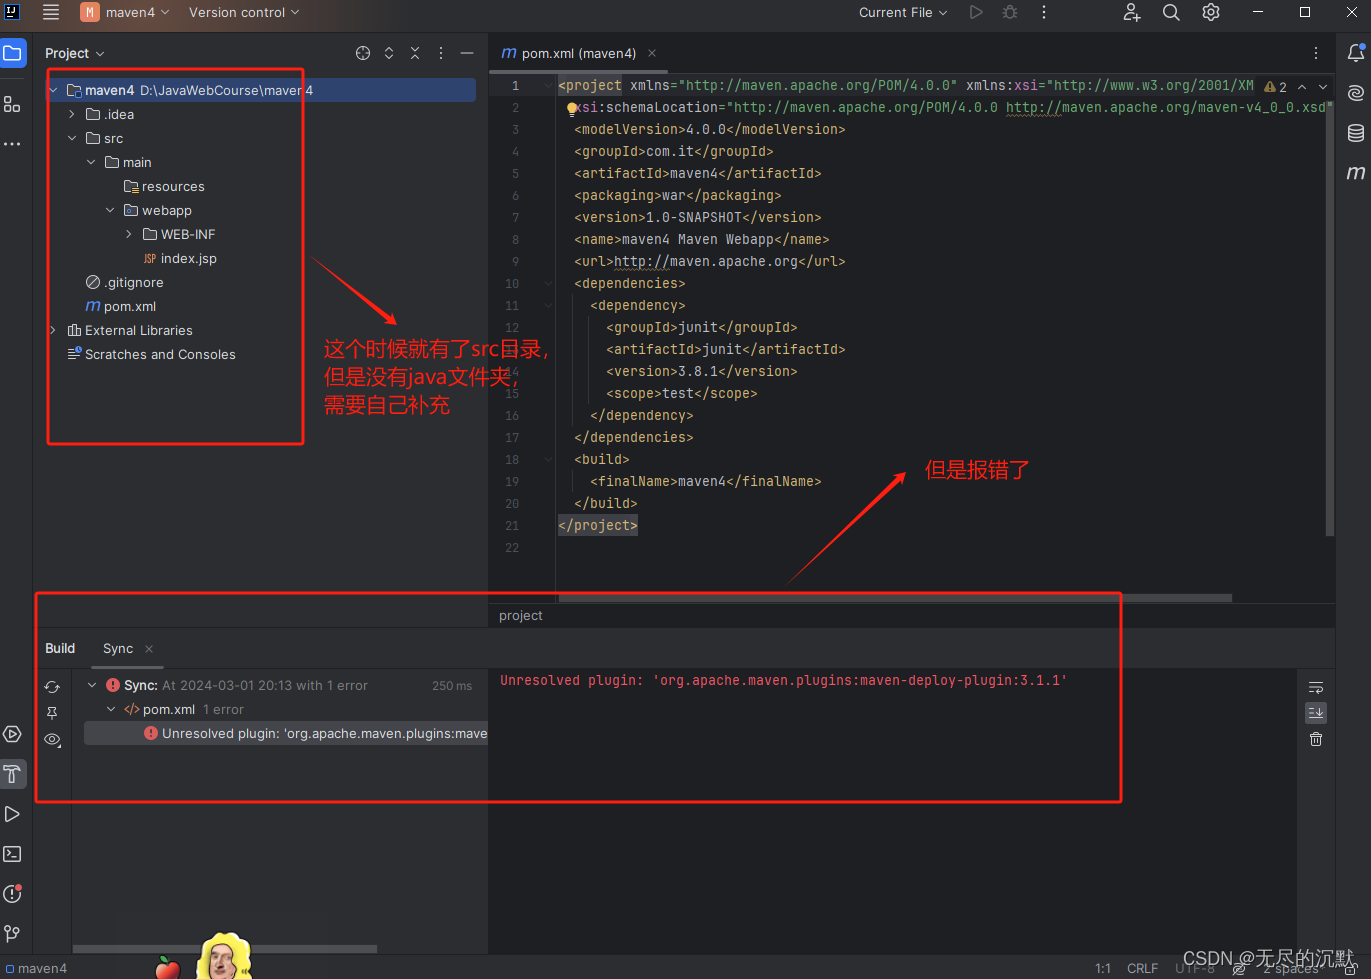
Task: Open the Project tool window folder icon
Action: pyautogui.click(x=12, y=53)
